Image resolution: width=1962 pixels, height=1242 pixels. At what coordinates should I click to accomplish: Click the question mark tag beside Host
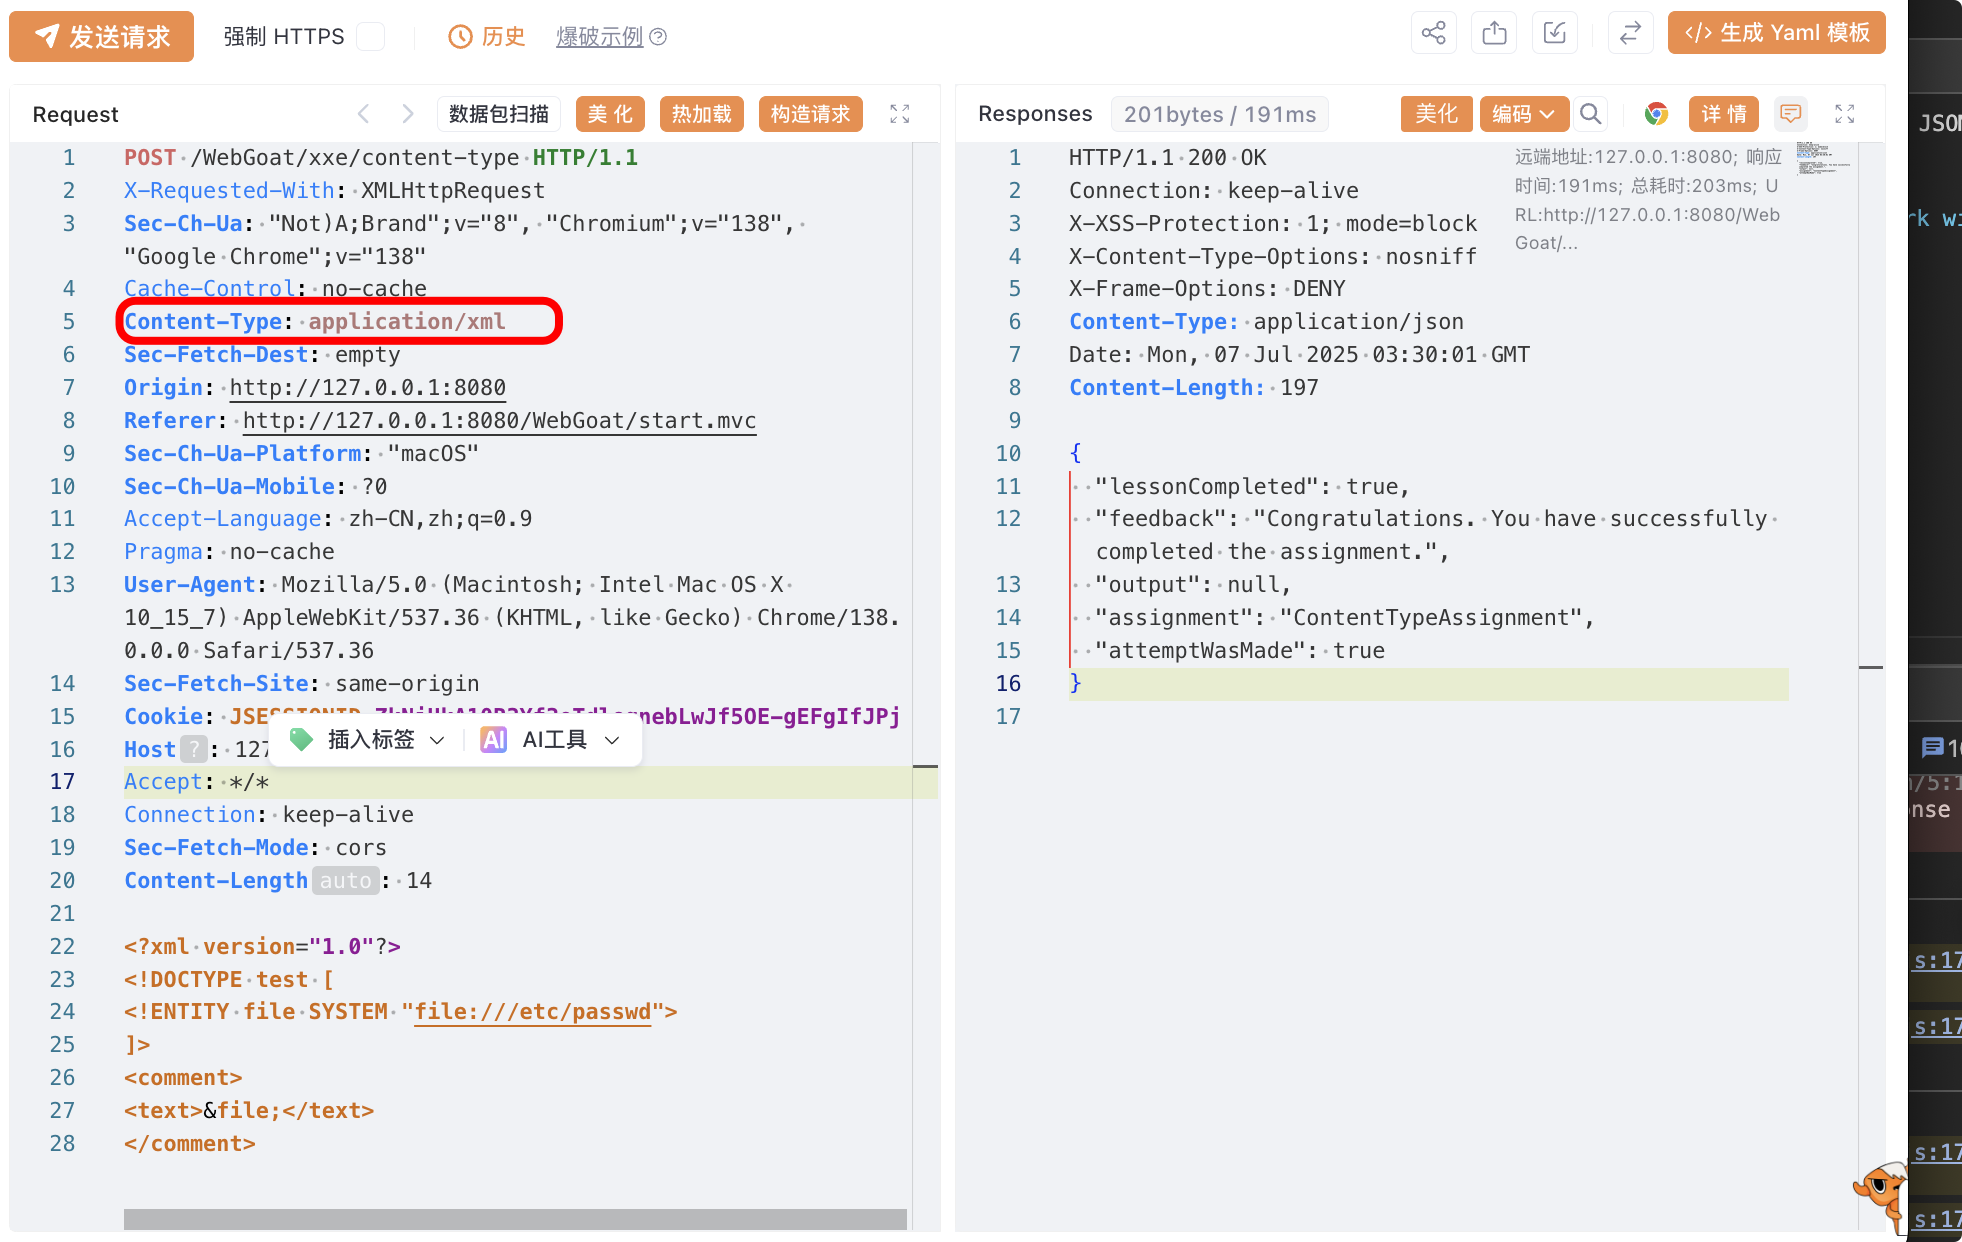click(194, 750)
